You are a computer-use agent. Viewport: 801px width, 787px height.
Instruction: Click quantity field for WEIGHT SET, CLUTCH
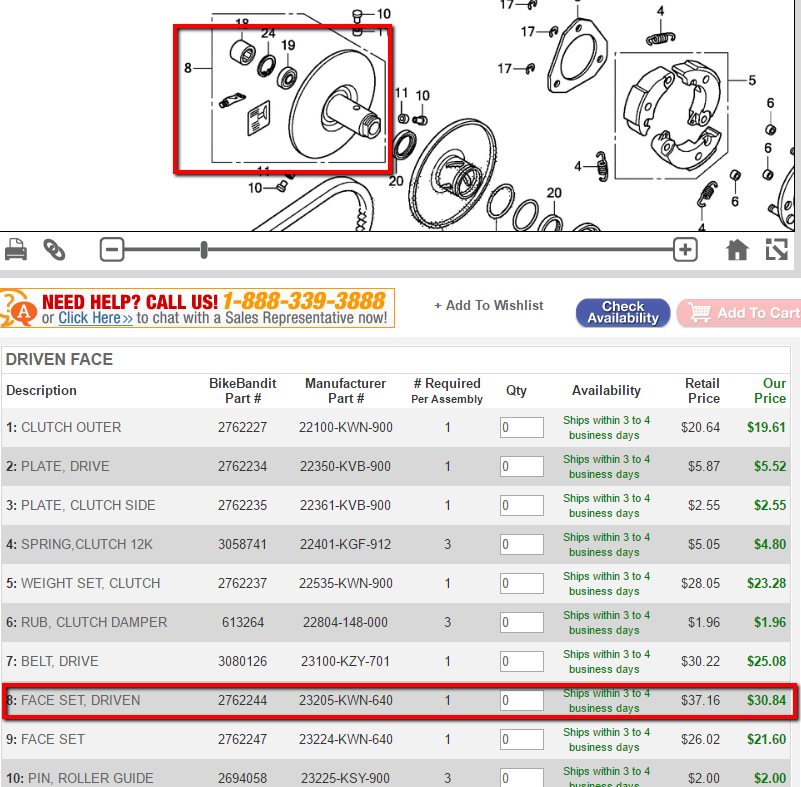pos(522,583)
